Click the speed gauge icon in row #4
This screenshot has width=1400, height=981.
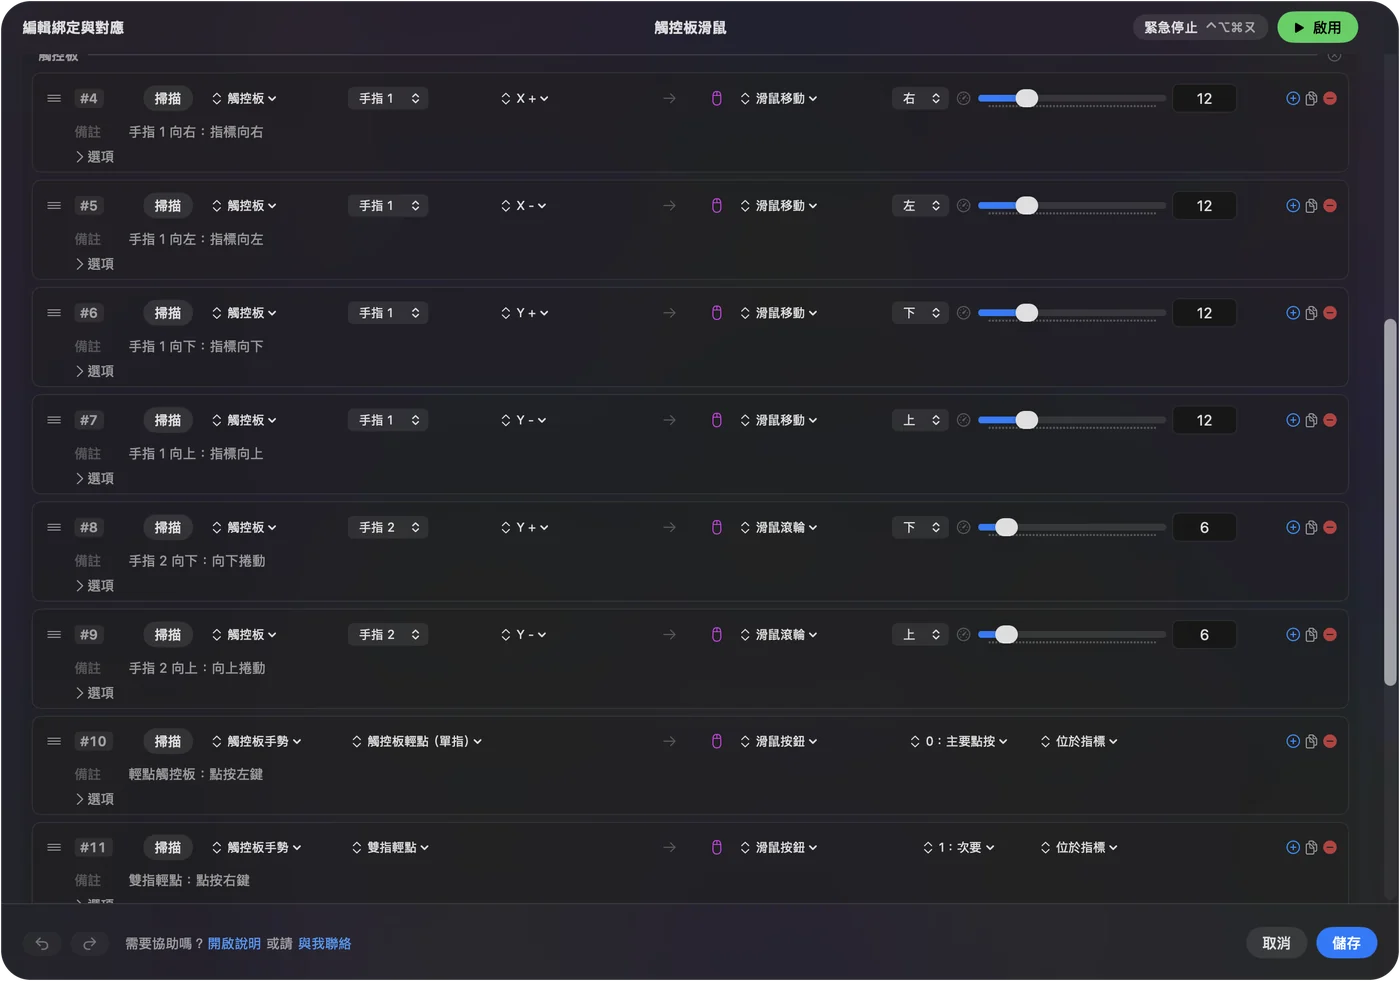(963, 99)
